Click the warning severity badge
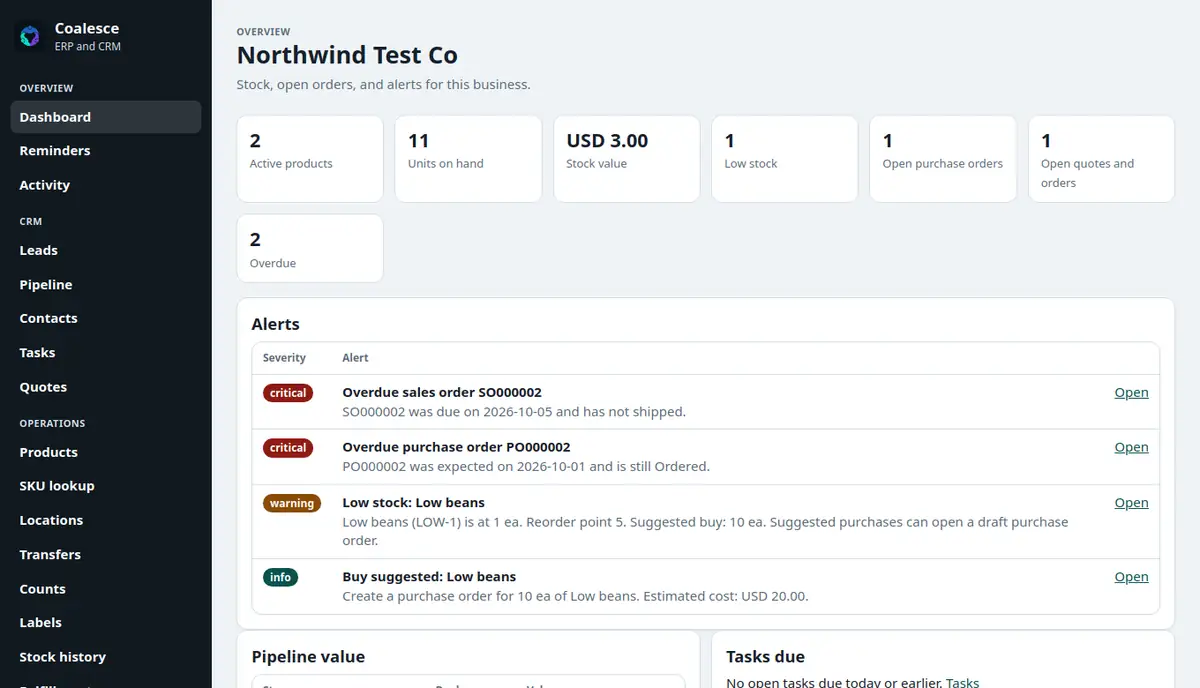Image resolution: width=1200 pixels, height=688 pixels. [x=292, y=503]
